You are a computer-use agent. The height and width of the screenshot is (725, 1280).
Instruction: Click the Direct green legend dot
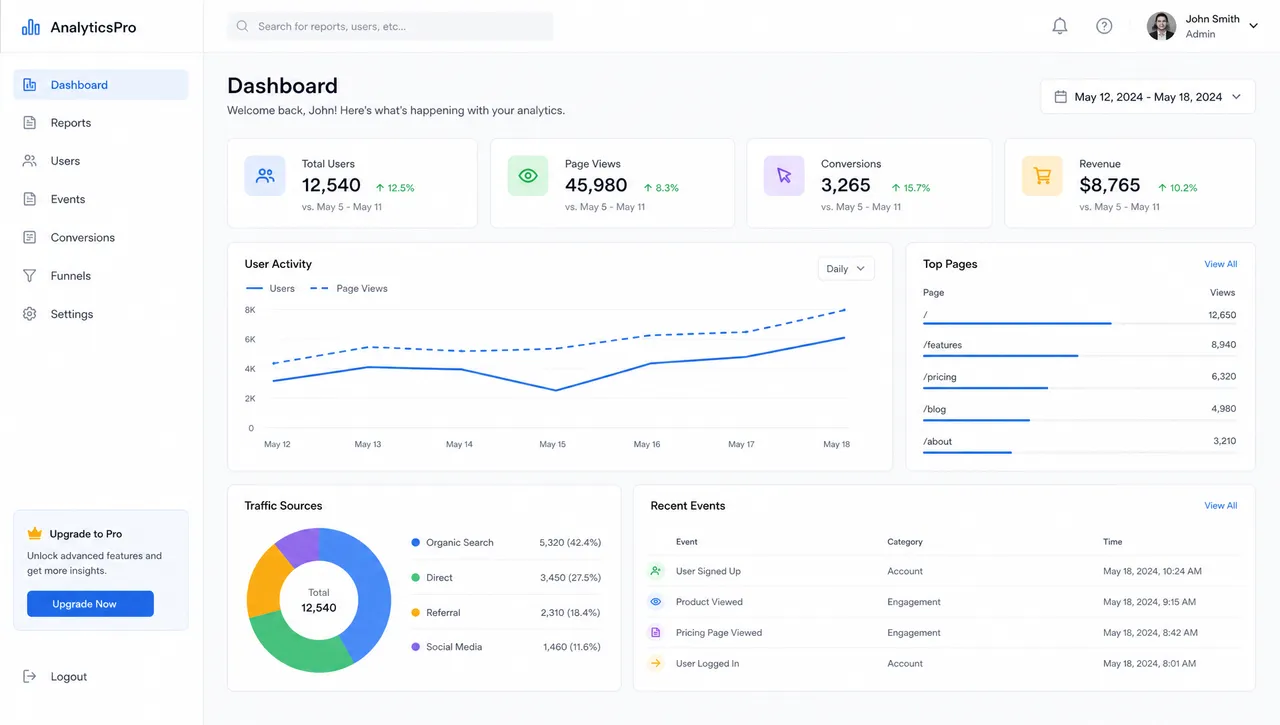point(415,577)
